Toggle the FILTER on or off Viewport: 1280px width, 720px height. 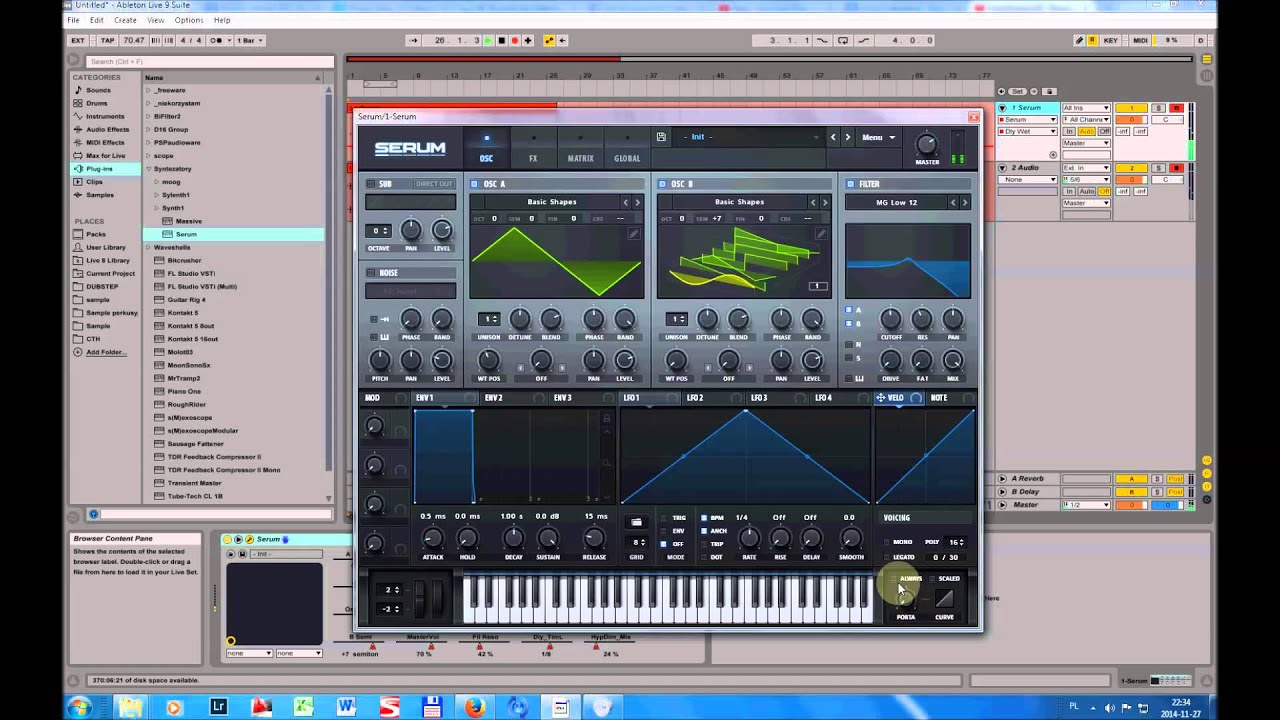(x=850, y=184)
